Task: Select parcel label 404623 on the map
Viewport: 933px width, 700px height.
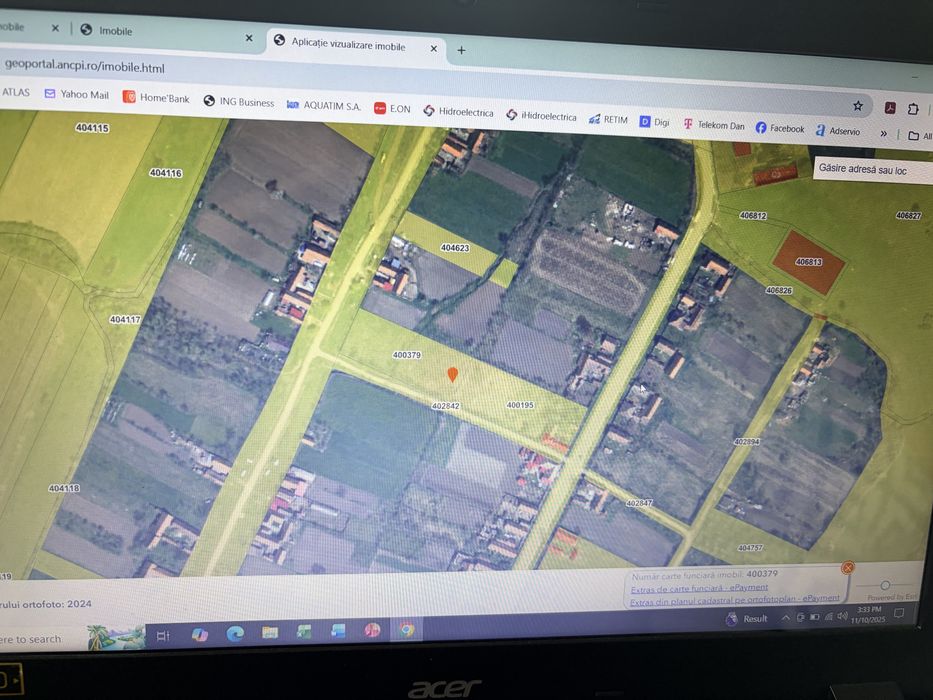Action: coord(455,248)
